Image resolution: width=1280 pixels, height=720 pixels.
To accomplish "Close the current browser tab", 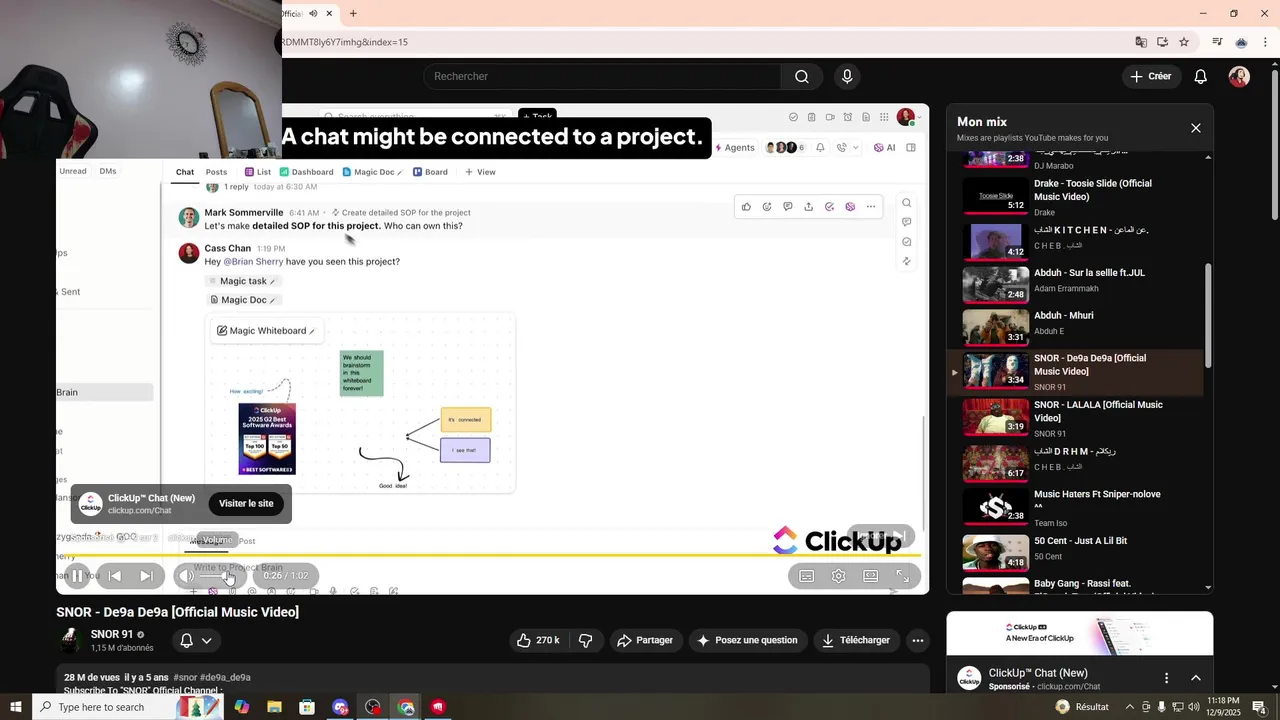I will click(329, 13).
